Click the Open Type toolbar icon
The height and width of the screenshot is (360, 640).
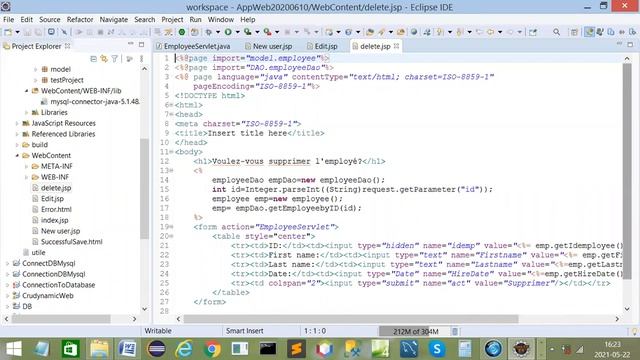(x=370, y=32)
